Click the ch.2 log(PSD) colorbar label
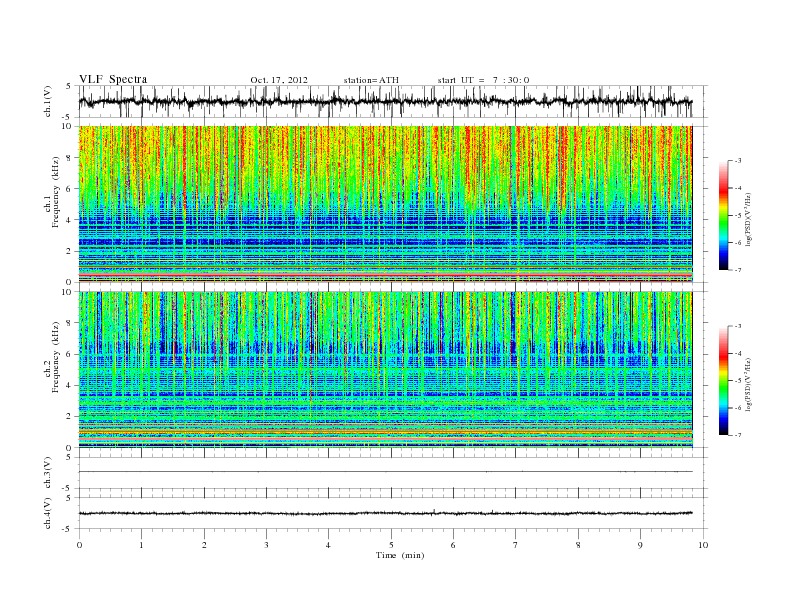 point(748,384)
